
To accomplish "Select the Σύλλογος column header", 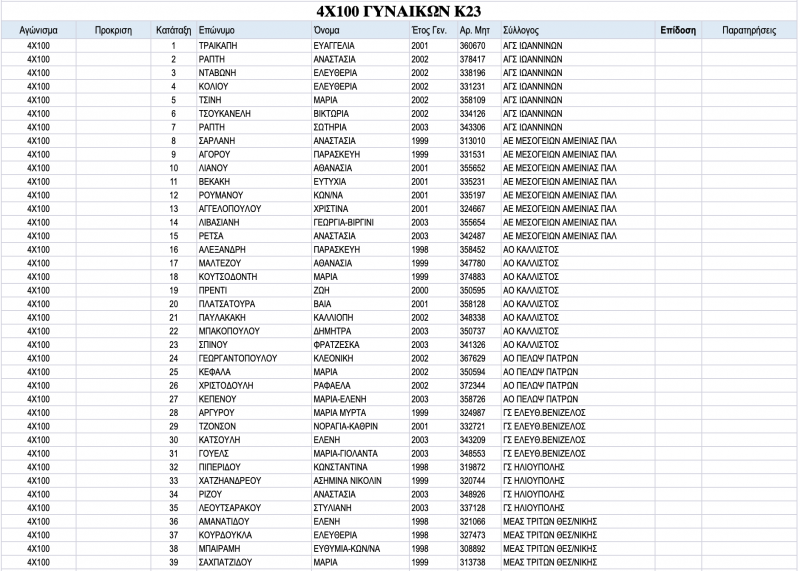I will 578,30.
